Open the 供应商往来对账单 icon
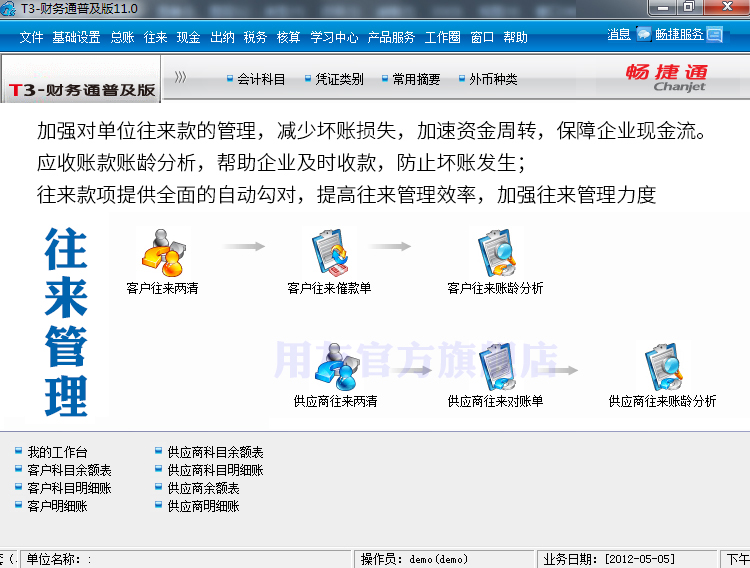The image size is (750, 568). click(x=497, y=367)
